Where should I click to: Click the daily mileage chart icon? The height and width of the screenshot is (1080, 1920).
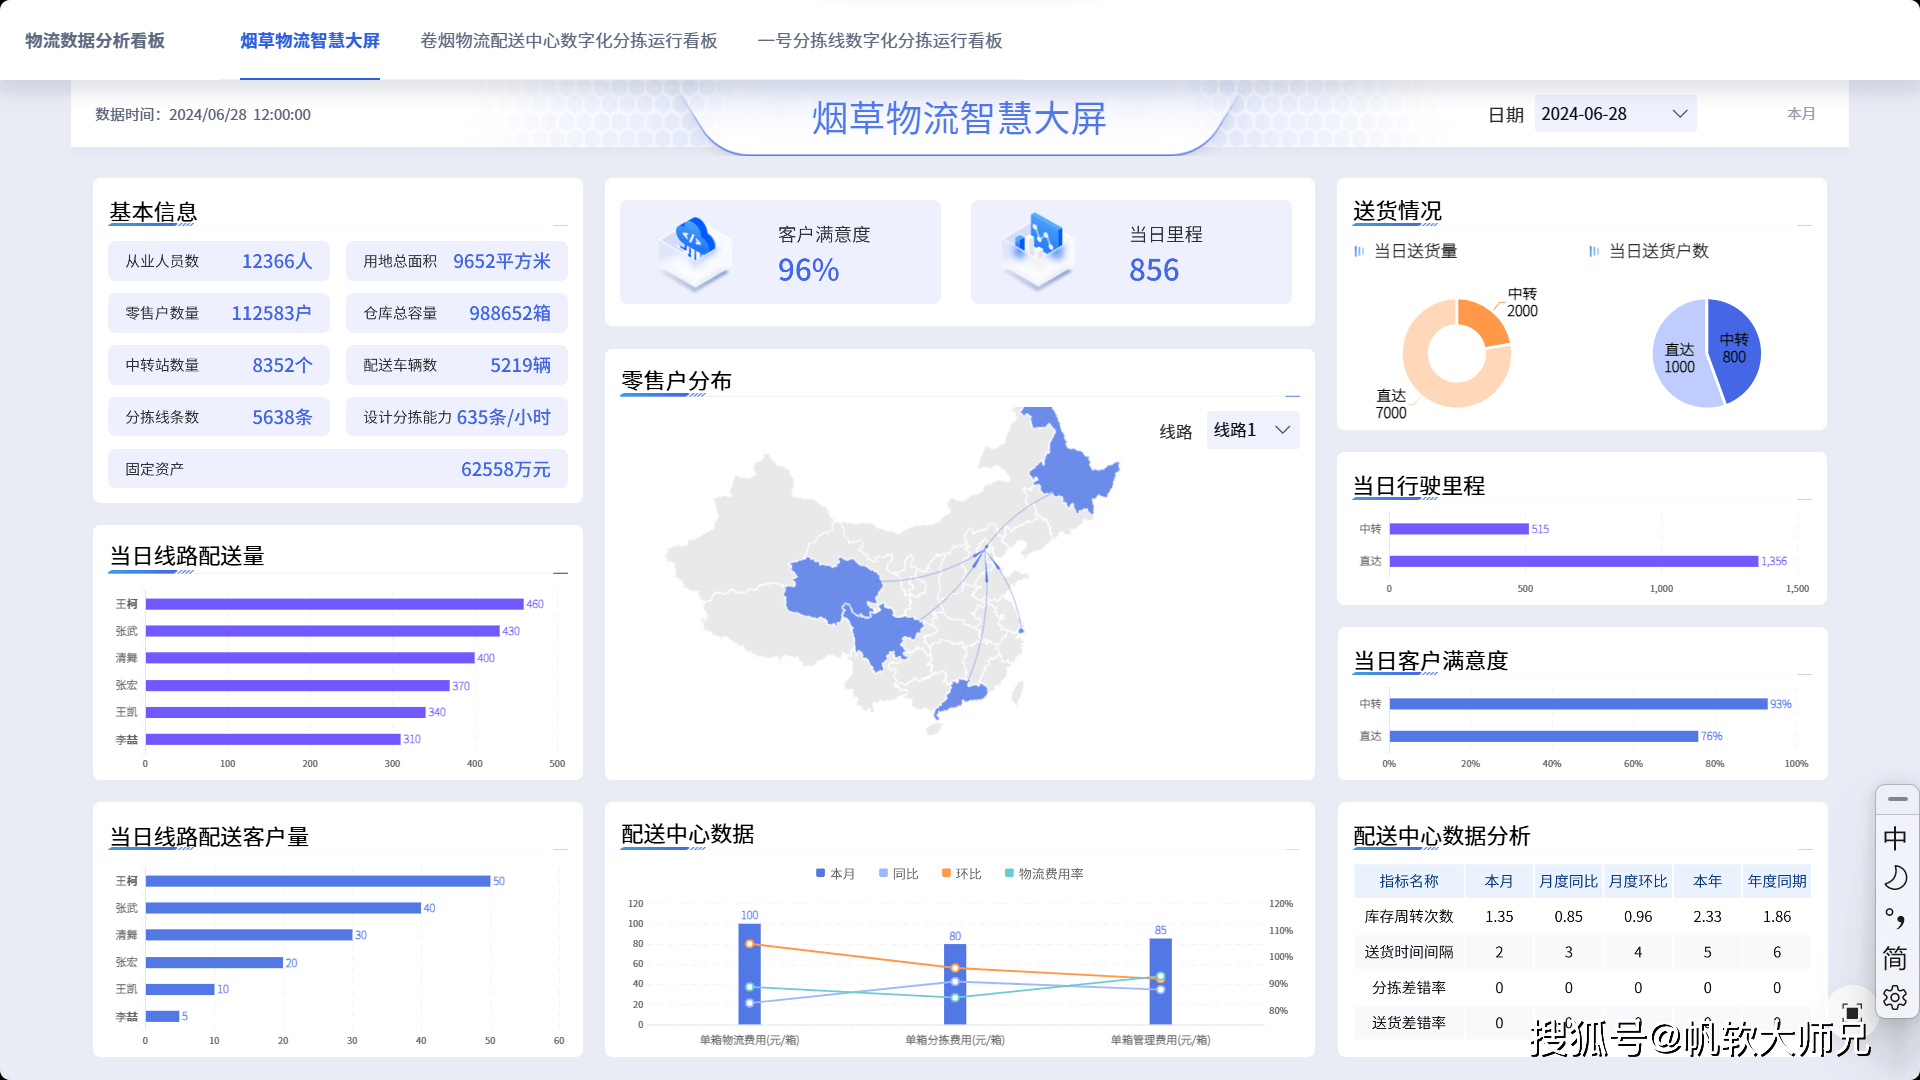(x=1038, y=250)
